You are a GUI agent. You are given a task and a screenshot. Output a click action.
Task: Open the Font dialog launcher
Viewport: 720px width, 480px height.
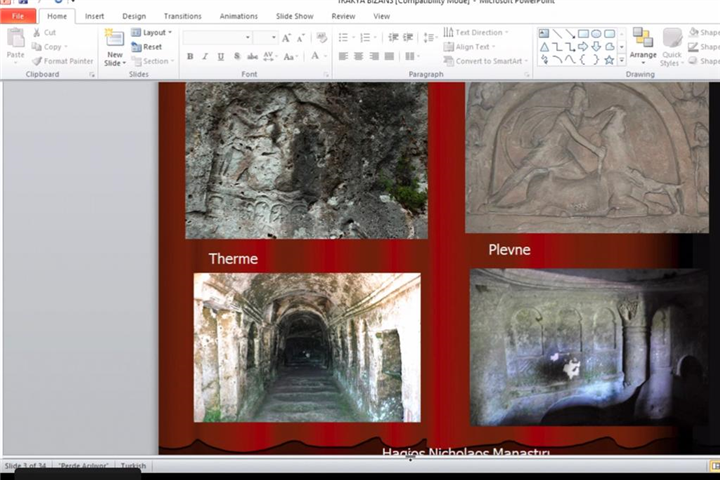tap(326, 74)
